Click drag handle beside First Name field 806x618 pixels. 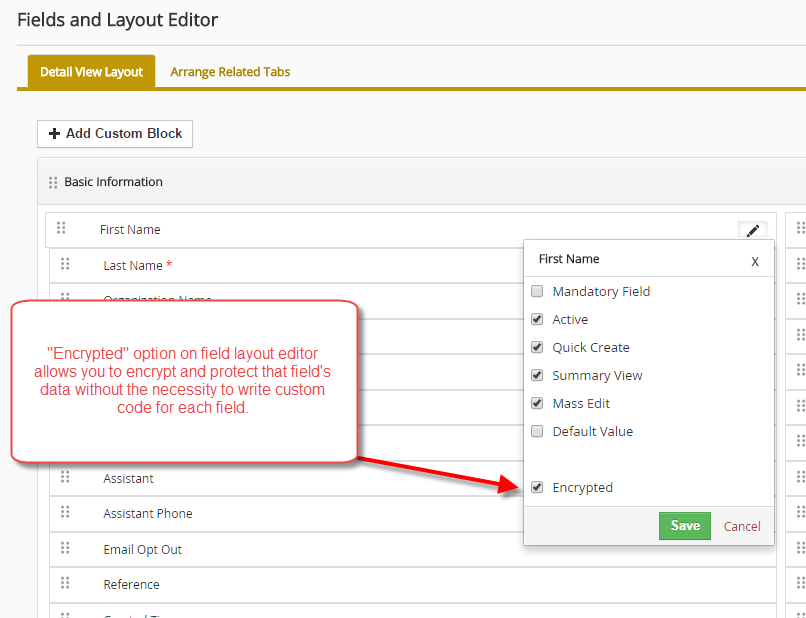point(61,228)
